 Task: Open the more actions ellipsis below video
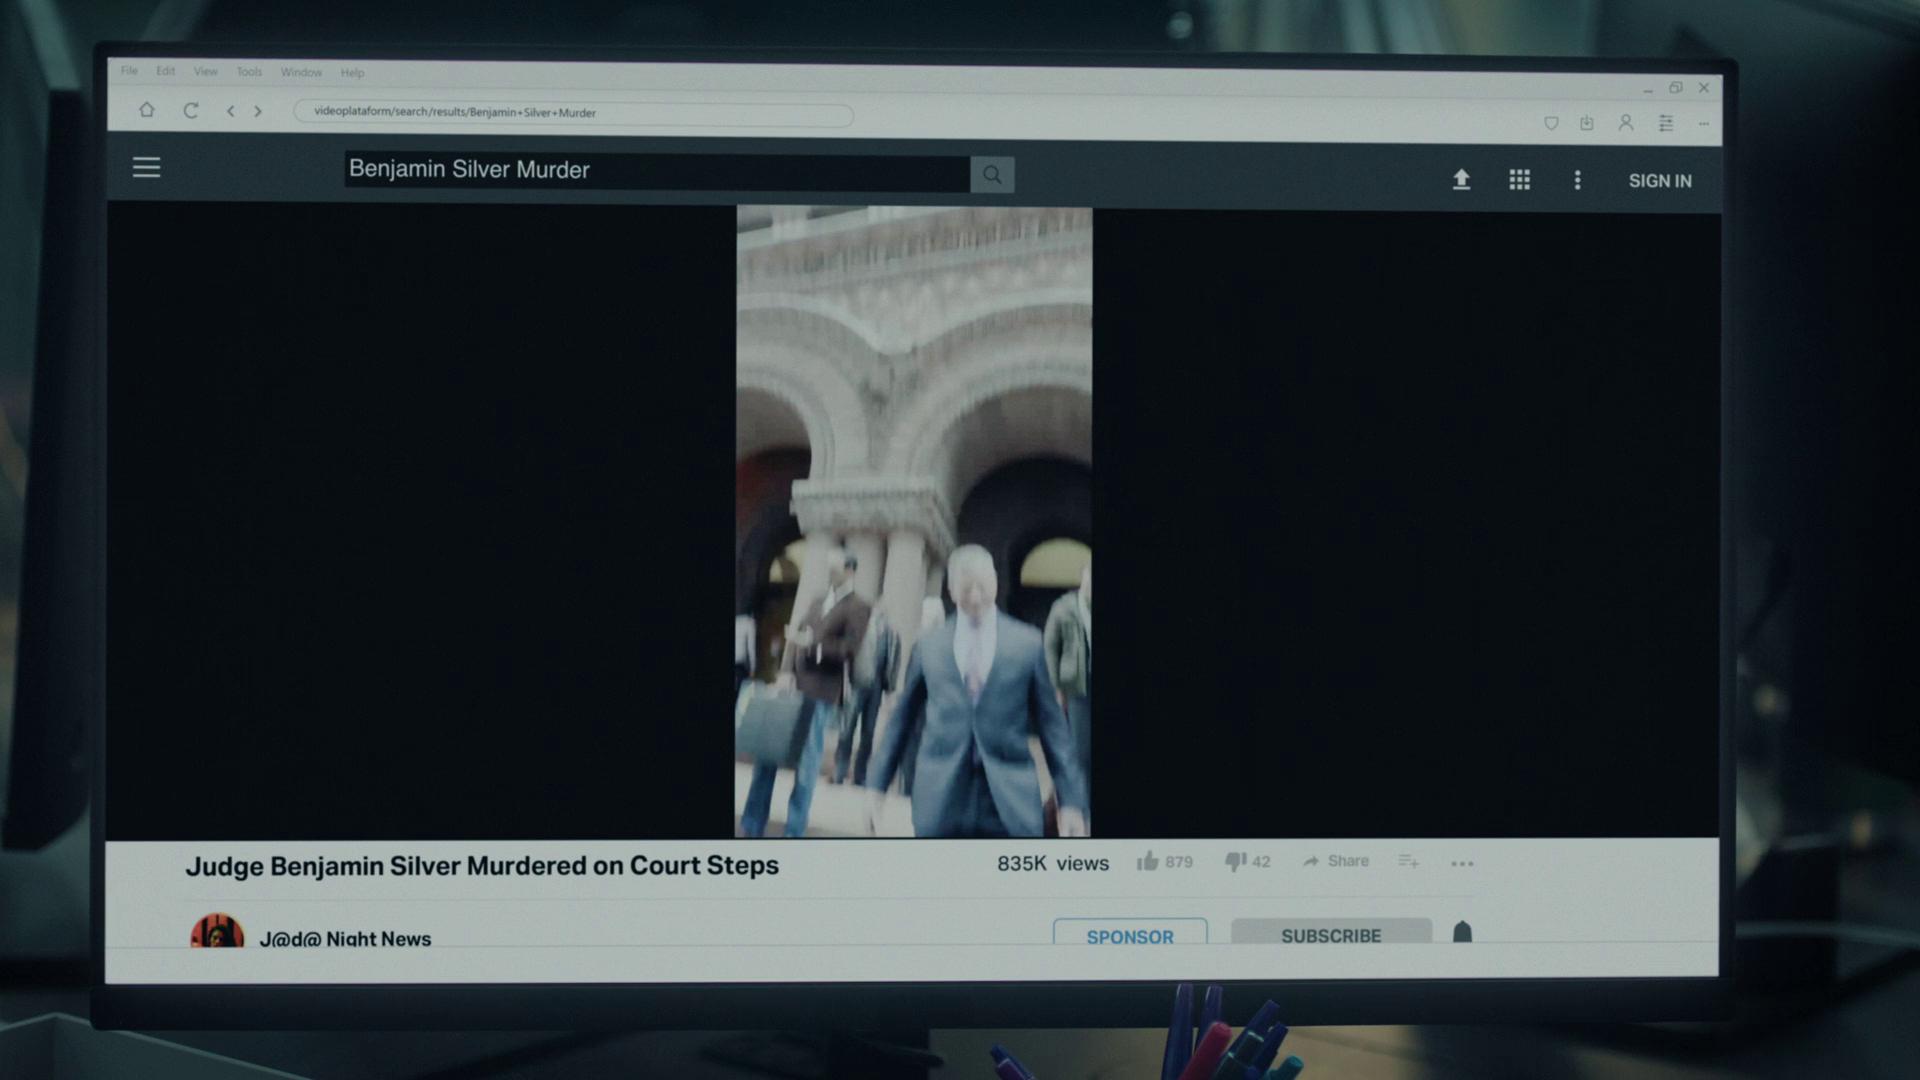(1462, 863)
